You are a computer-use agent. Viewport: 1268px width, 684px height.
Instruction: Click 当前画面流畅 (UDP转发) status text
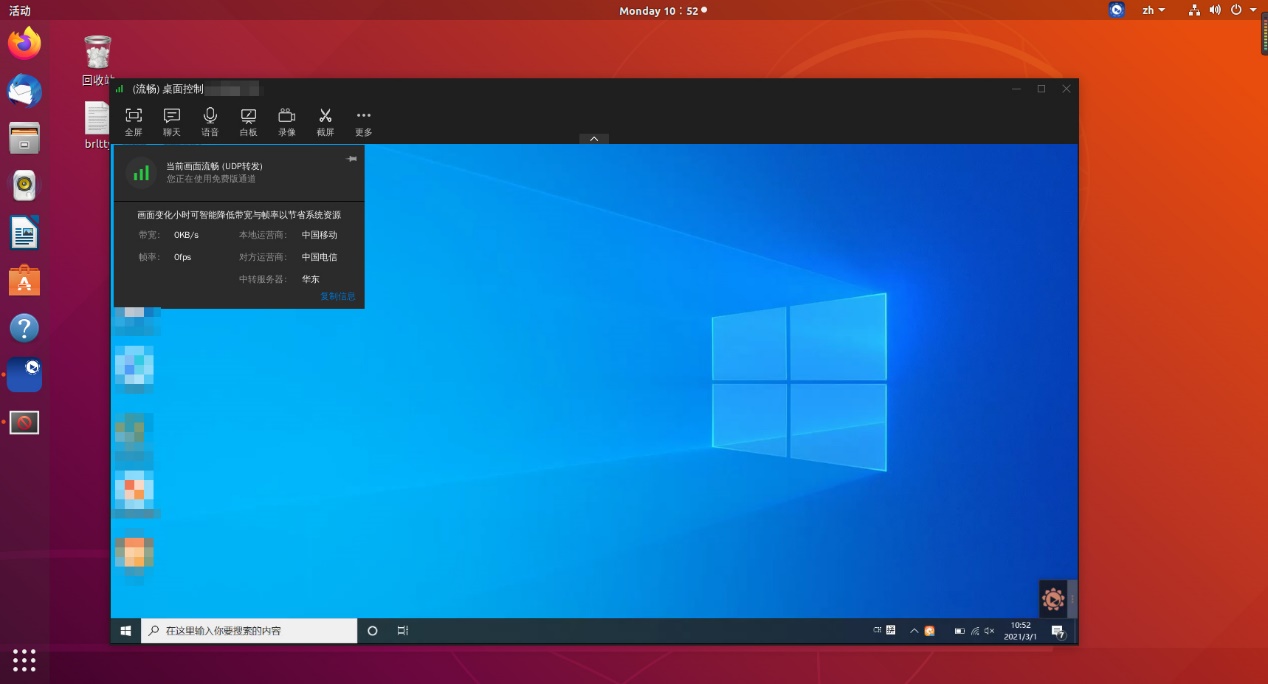214,166
